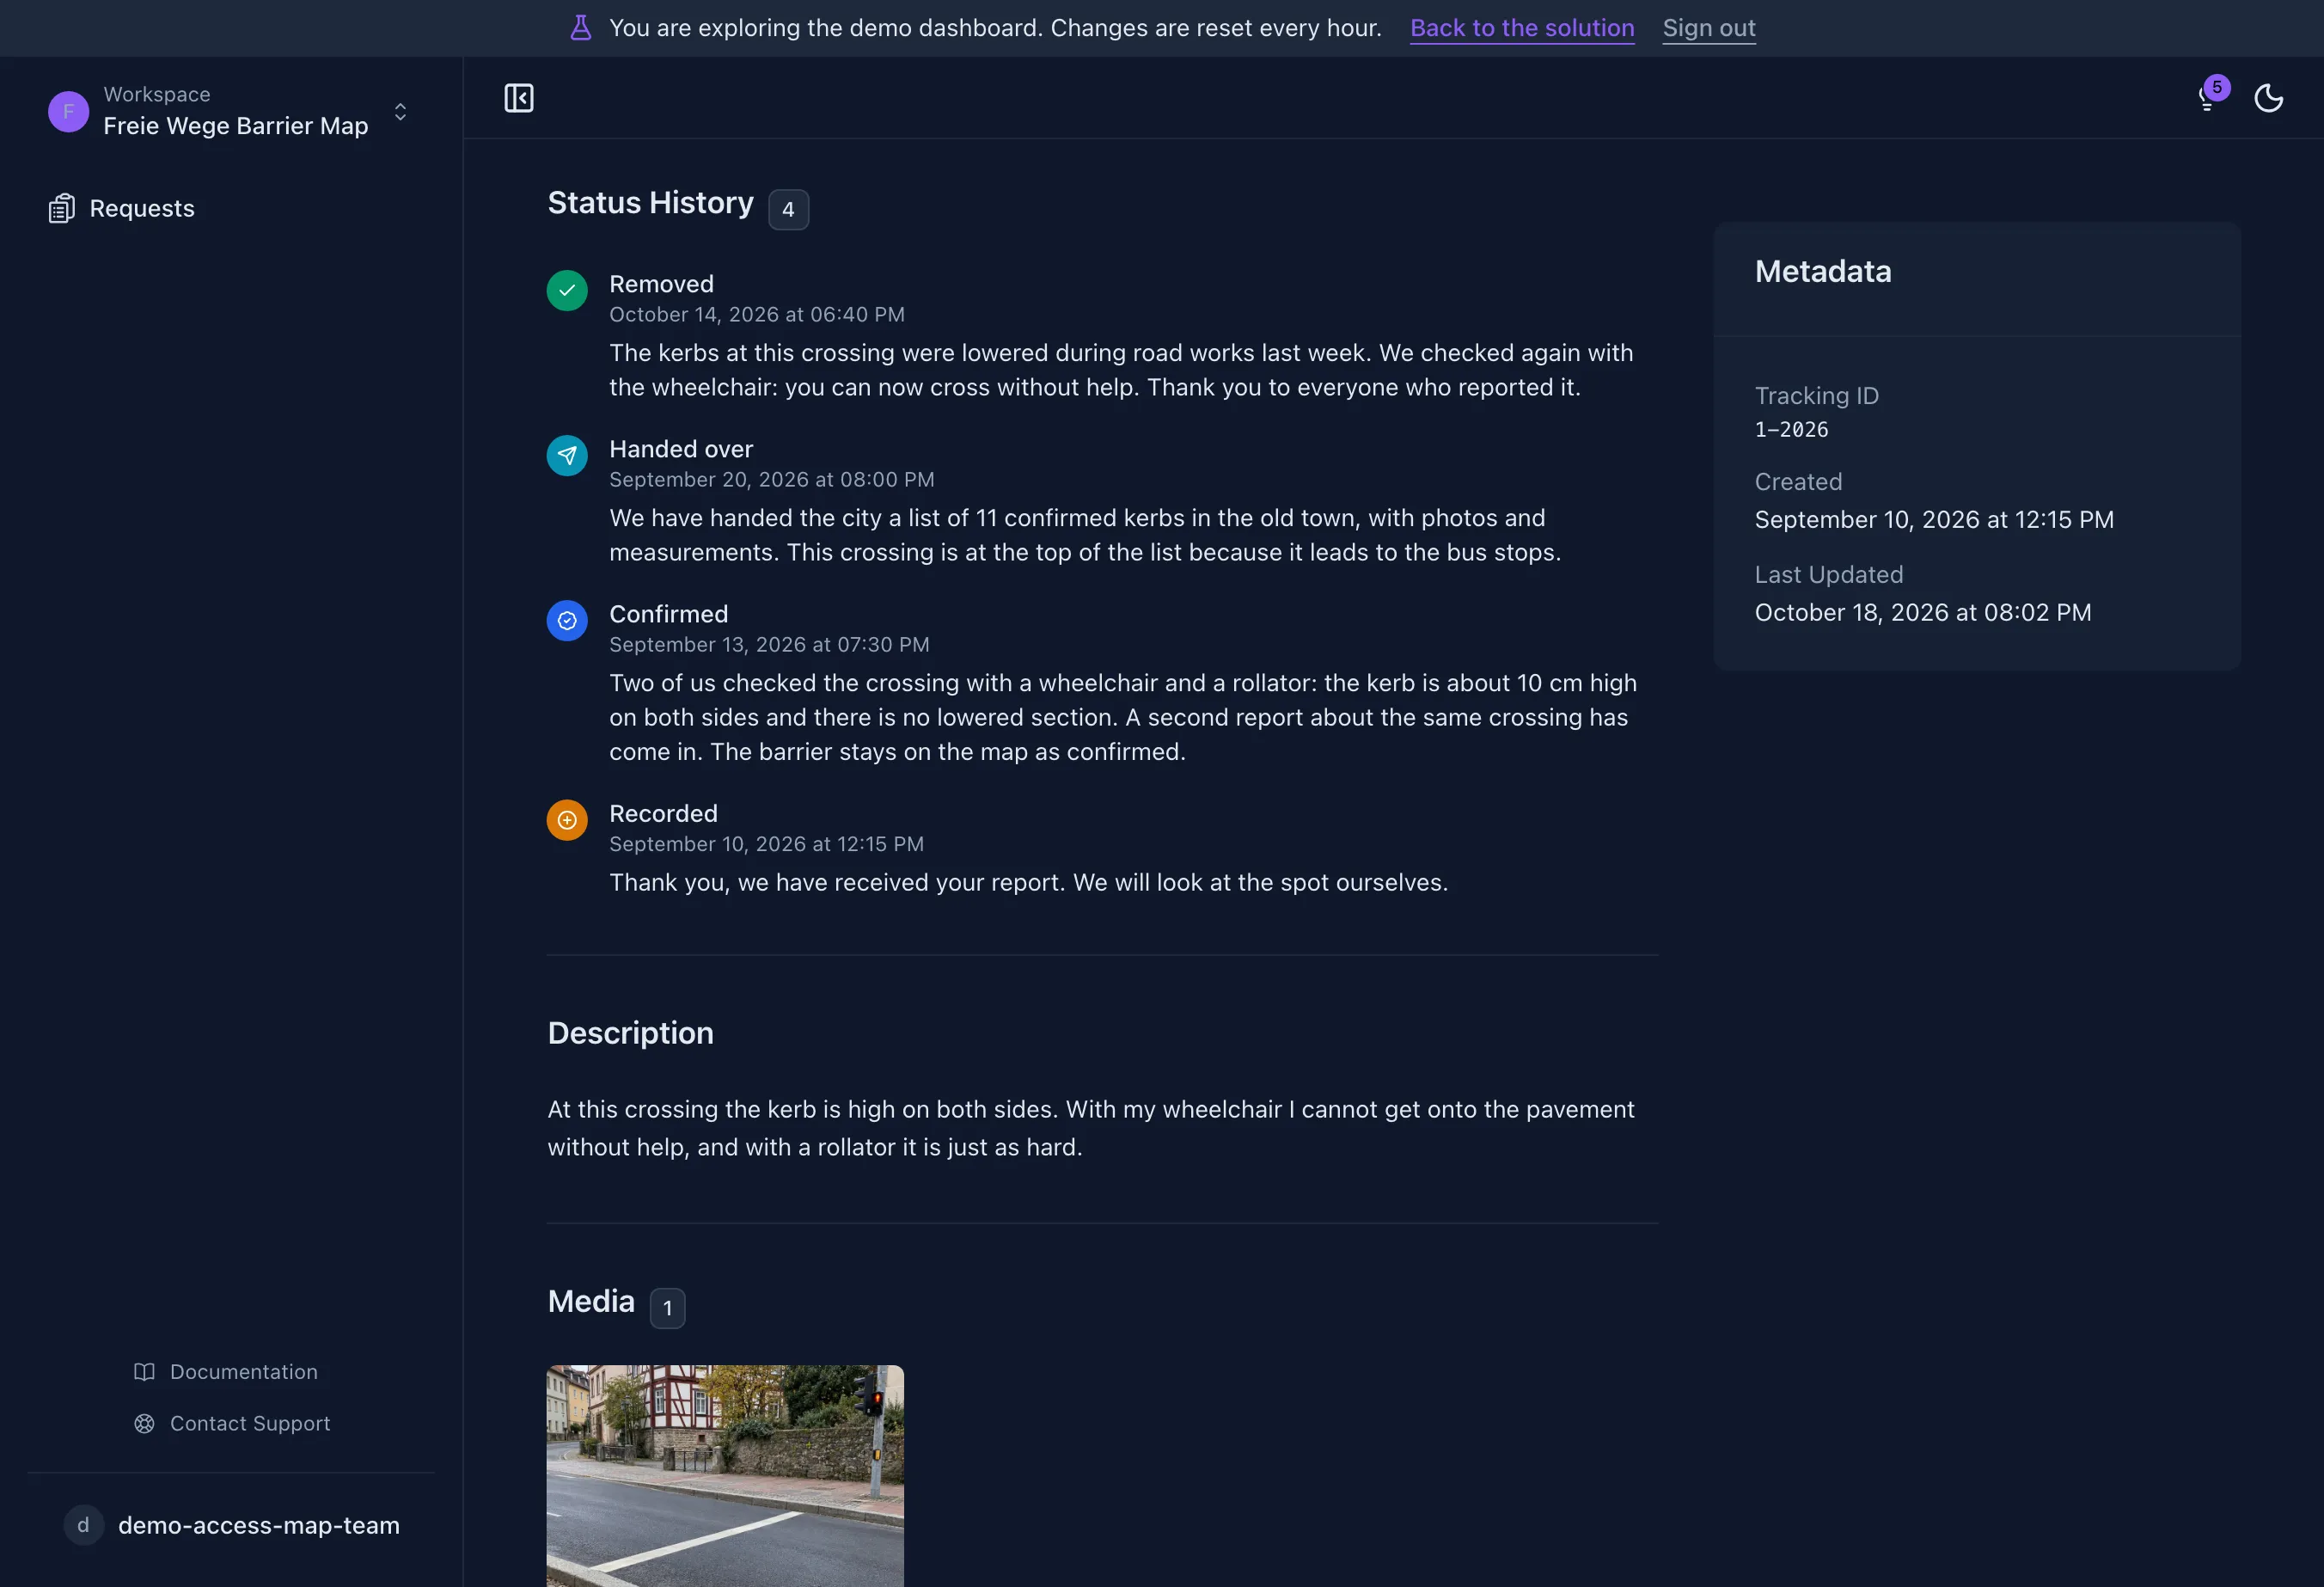Toggle dark mode with the moon icon
The image size is (2324, 1587).
pos(2268,98)
